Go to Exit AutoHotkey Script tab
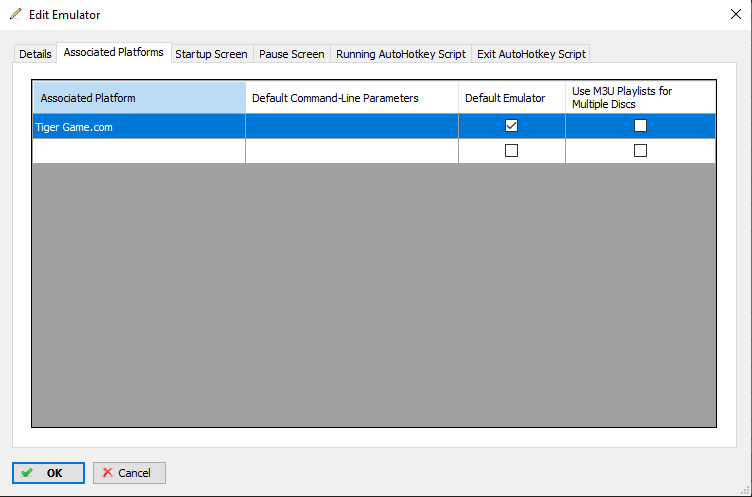752x497 pixels. tap(531, 54)
